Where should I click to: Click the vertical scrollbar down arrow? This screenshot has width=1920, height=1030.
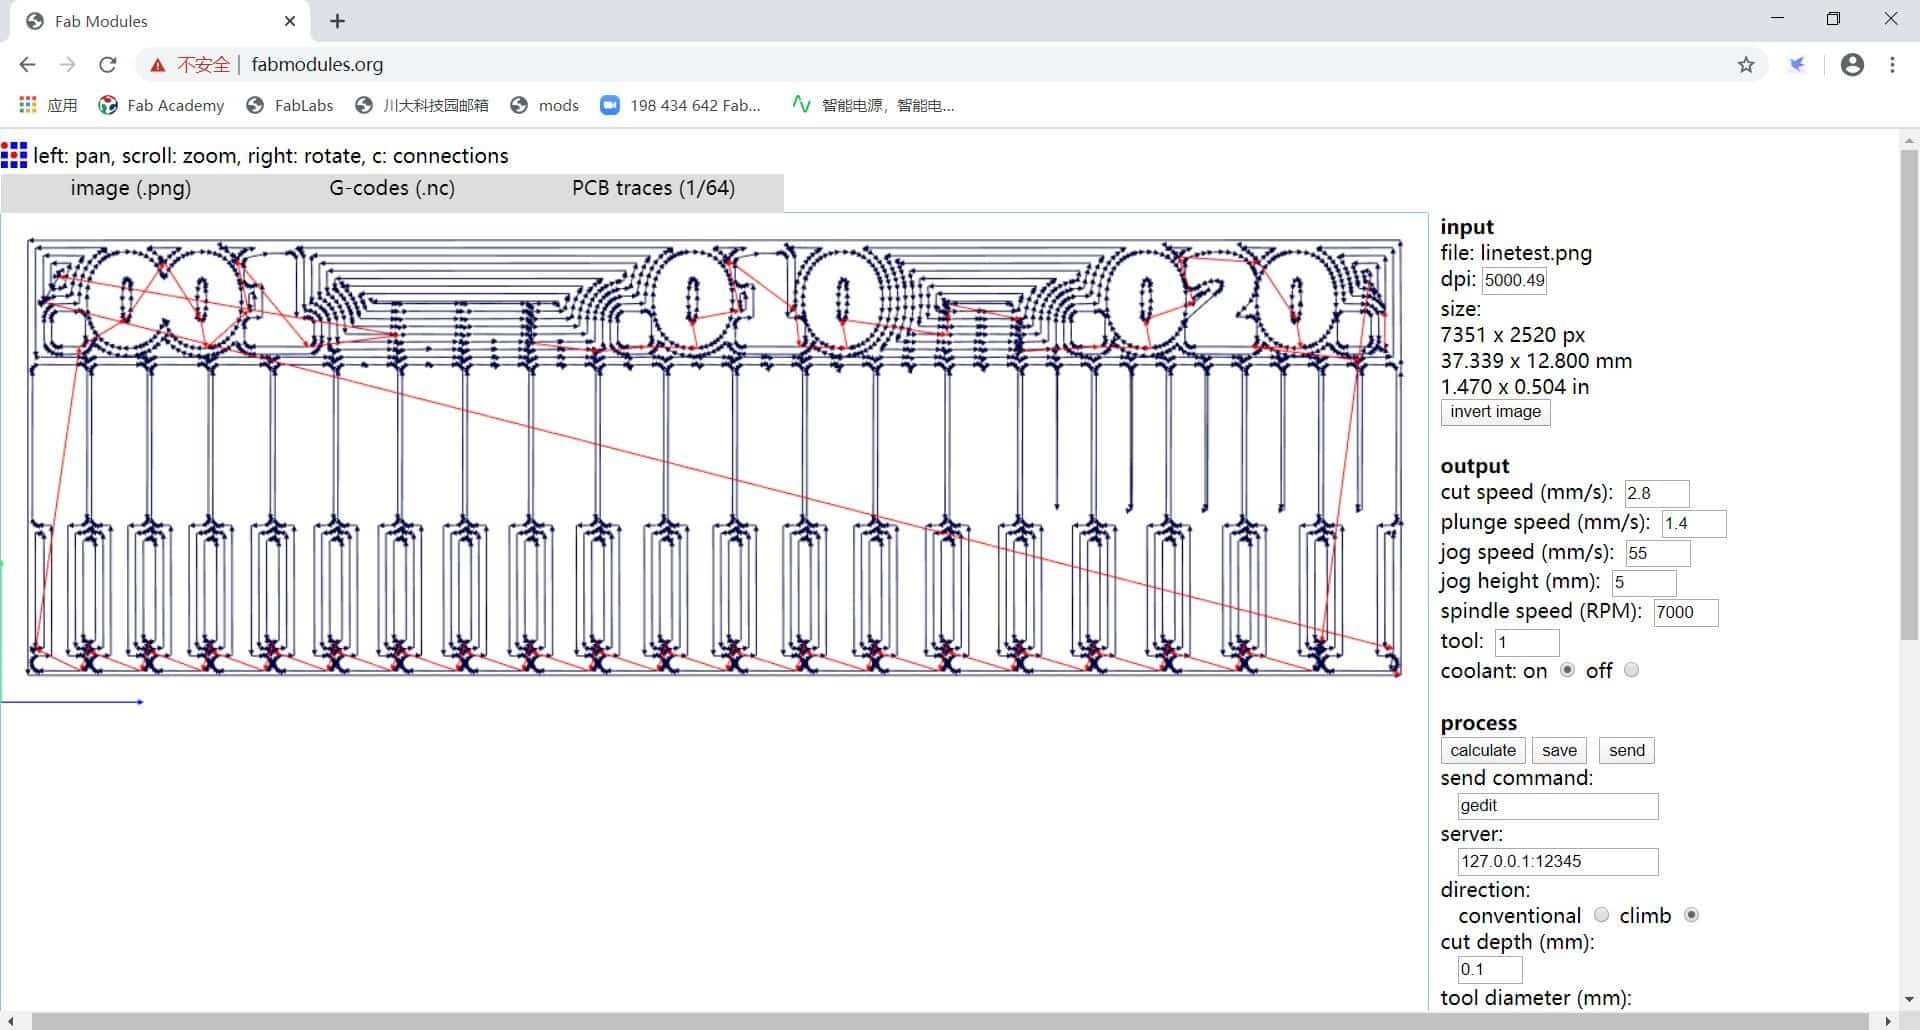[1909, 999]
